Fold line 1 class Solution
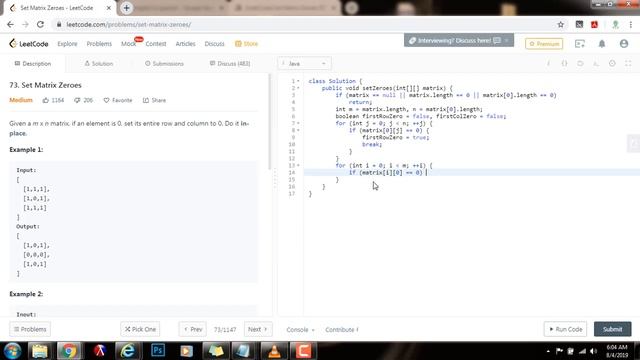 298,81
